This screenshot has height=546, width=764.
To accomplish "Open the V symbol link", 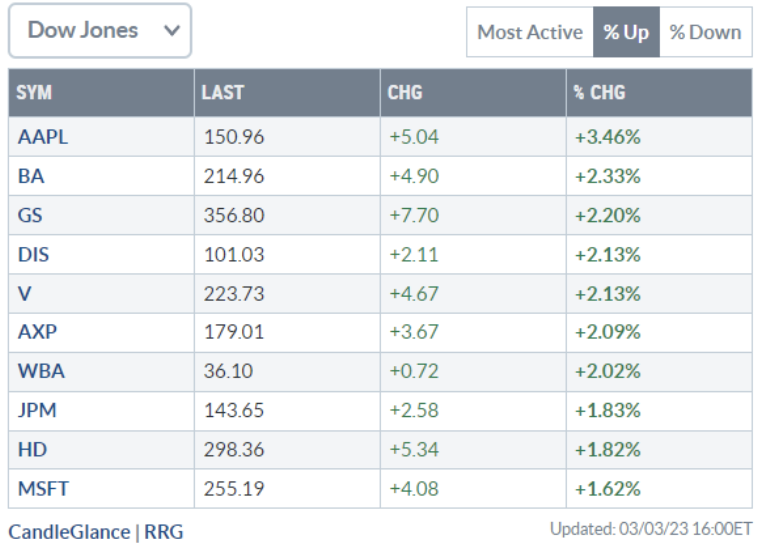I will [24, 293].
